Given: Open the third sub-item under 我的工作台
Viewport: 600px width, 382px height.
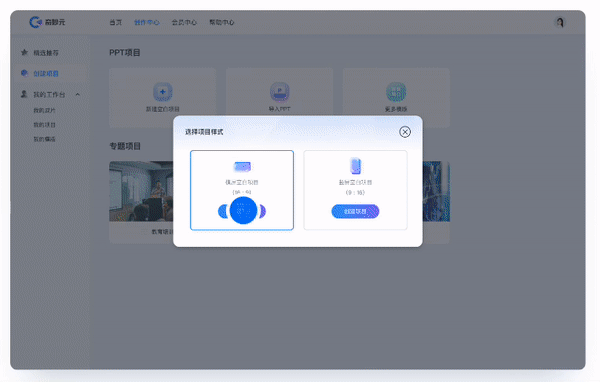Looking at the screenshot, I should (44, 139).
